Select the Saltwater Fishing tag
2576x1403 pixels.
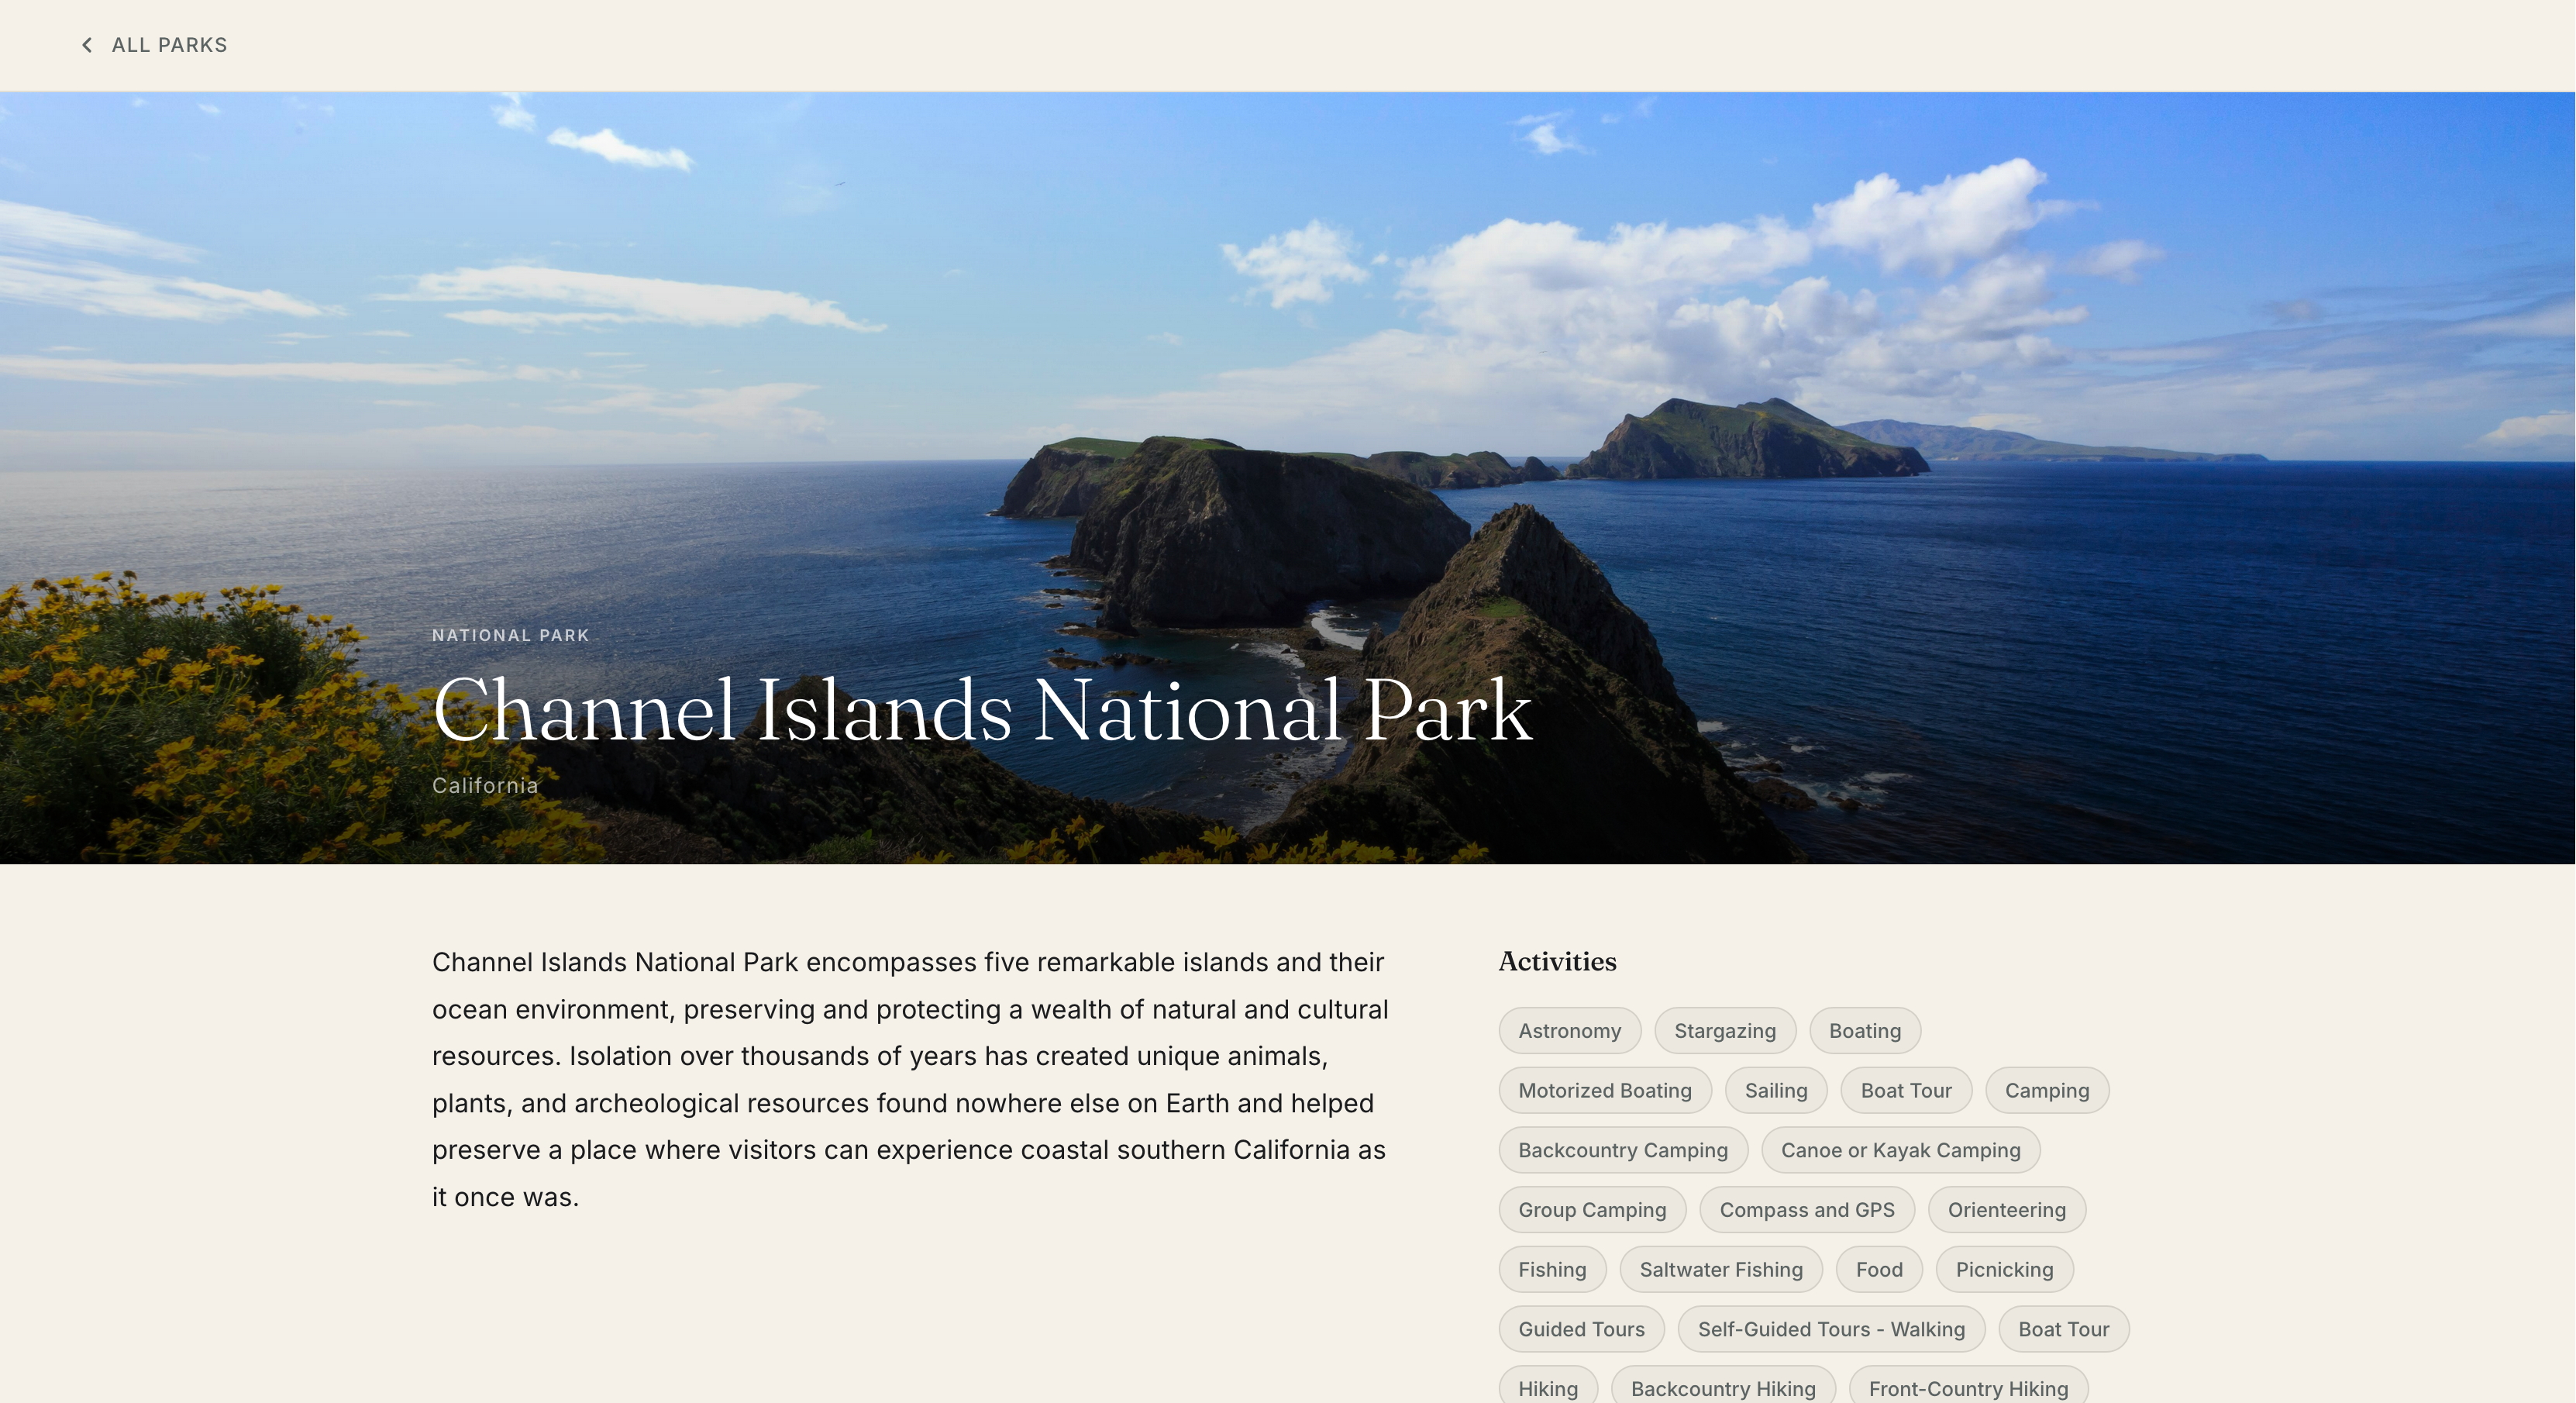click(1721, 1269)
